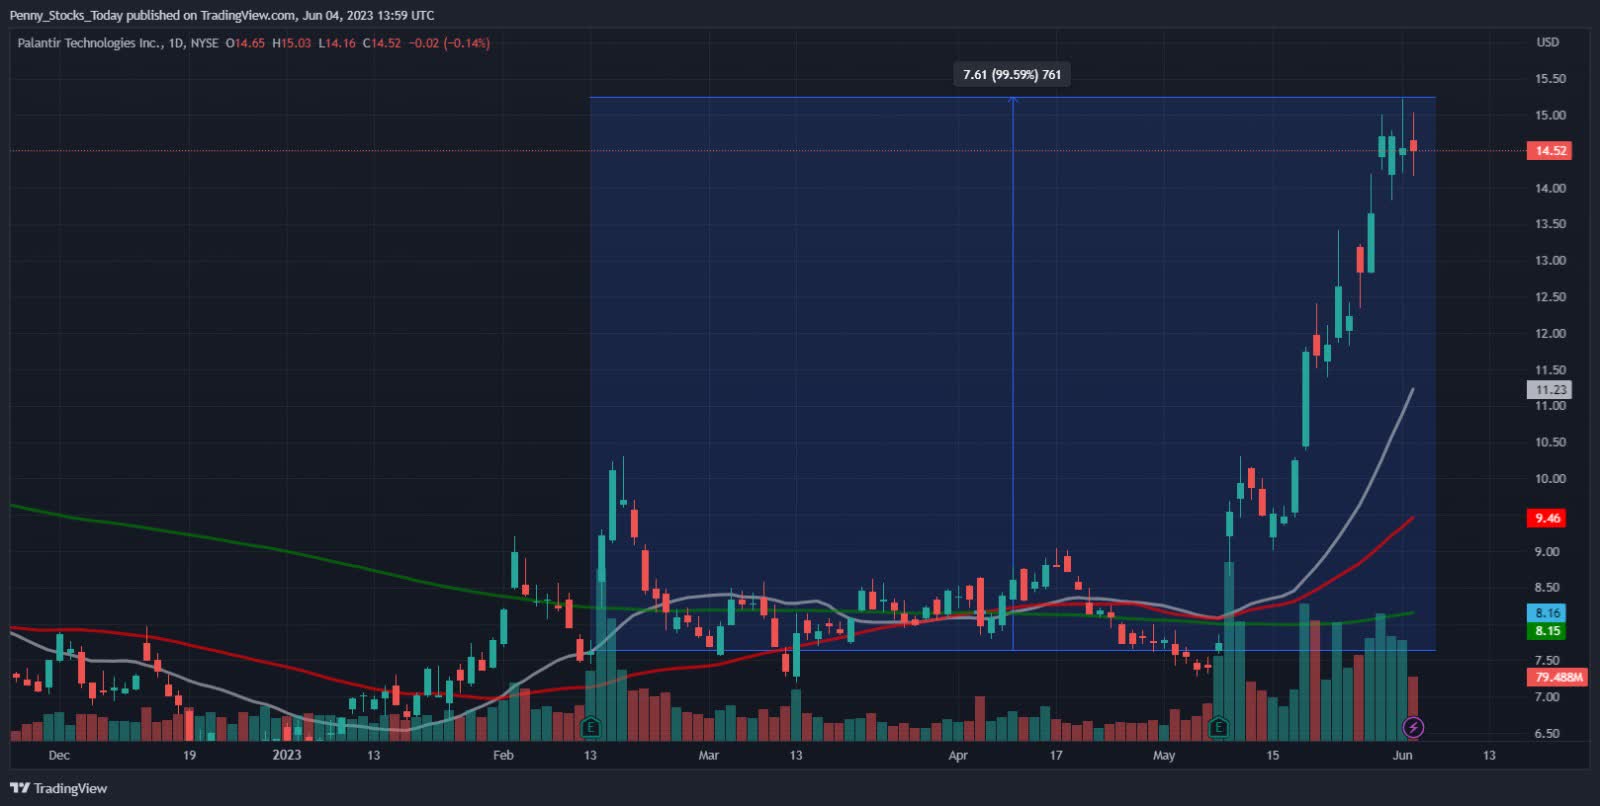Click the Palantir Technologies Inc. symbol title

coord(90,43)
